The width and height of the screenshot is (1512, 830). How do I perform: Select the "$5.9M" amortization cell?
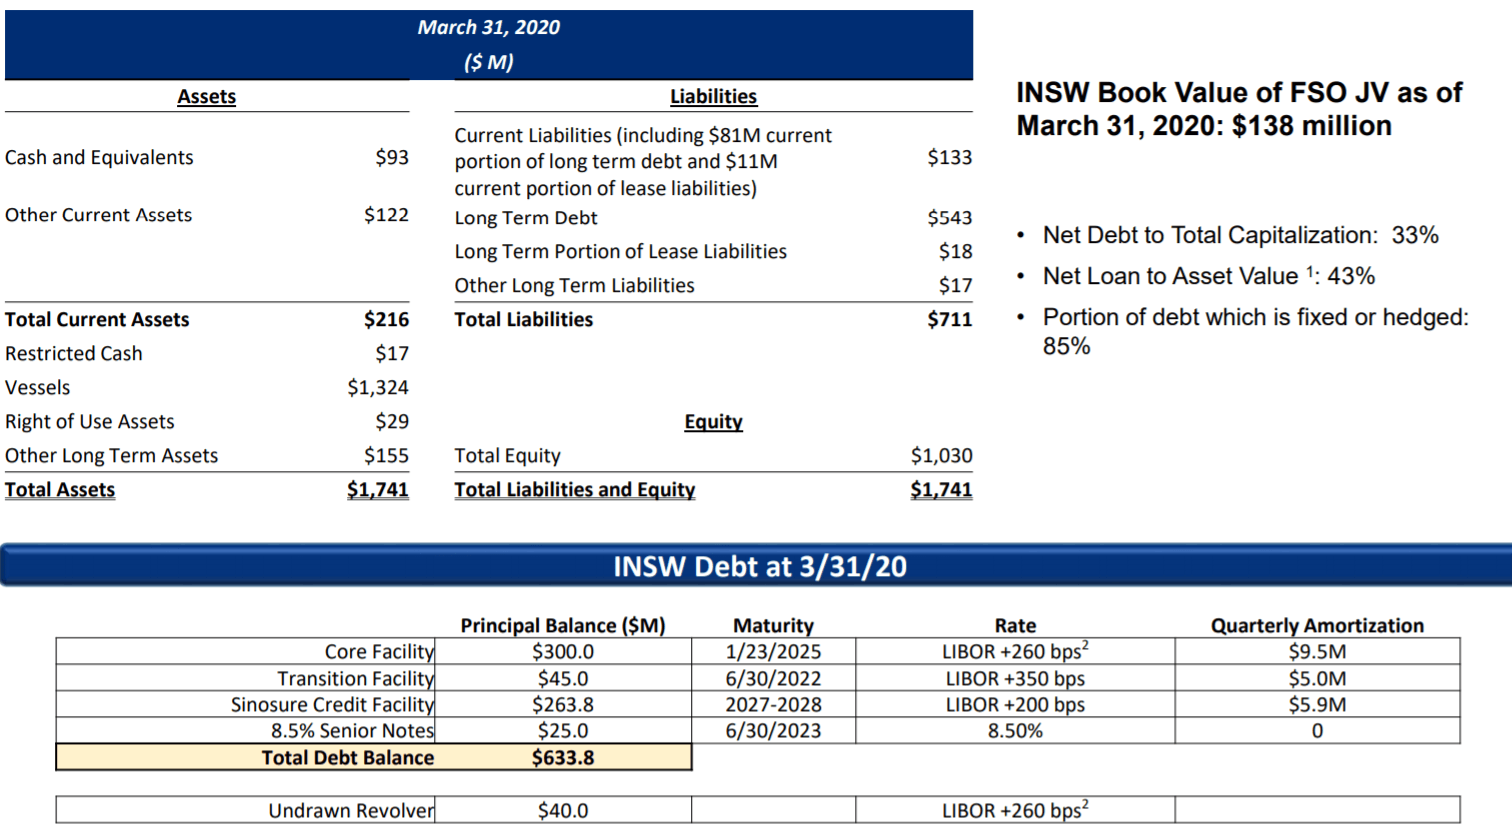click(1317, 704)
